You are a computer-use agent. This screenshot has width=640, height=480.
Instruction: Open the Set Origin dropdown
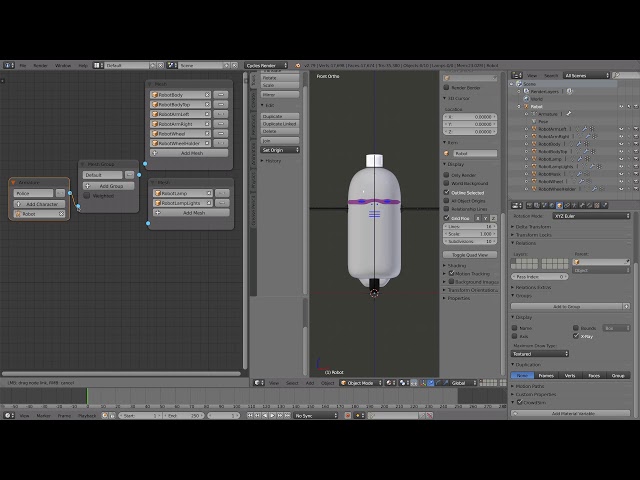pos(280,150)
